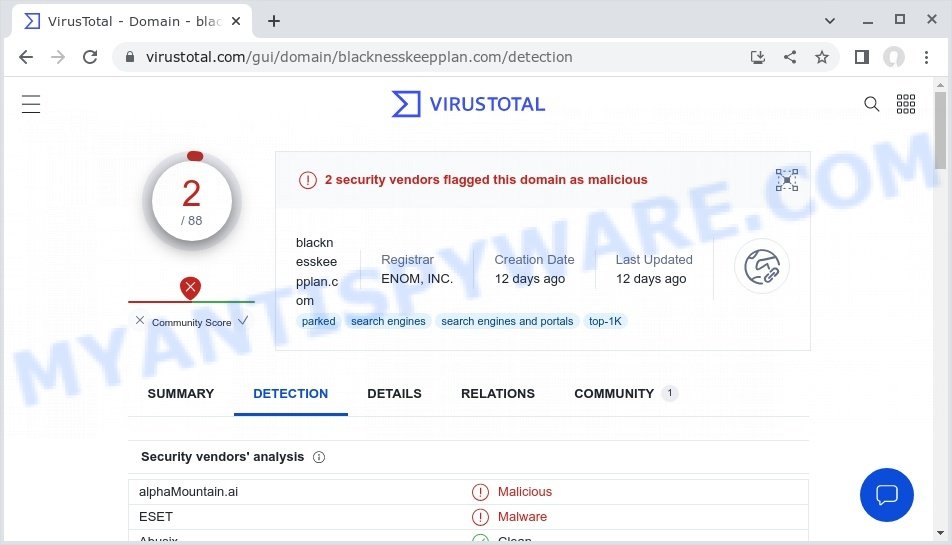Click the 'Community Score' label
Viewport: 952px width, 545px height.
[x=191, y=322]
